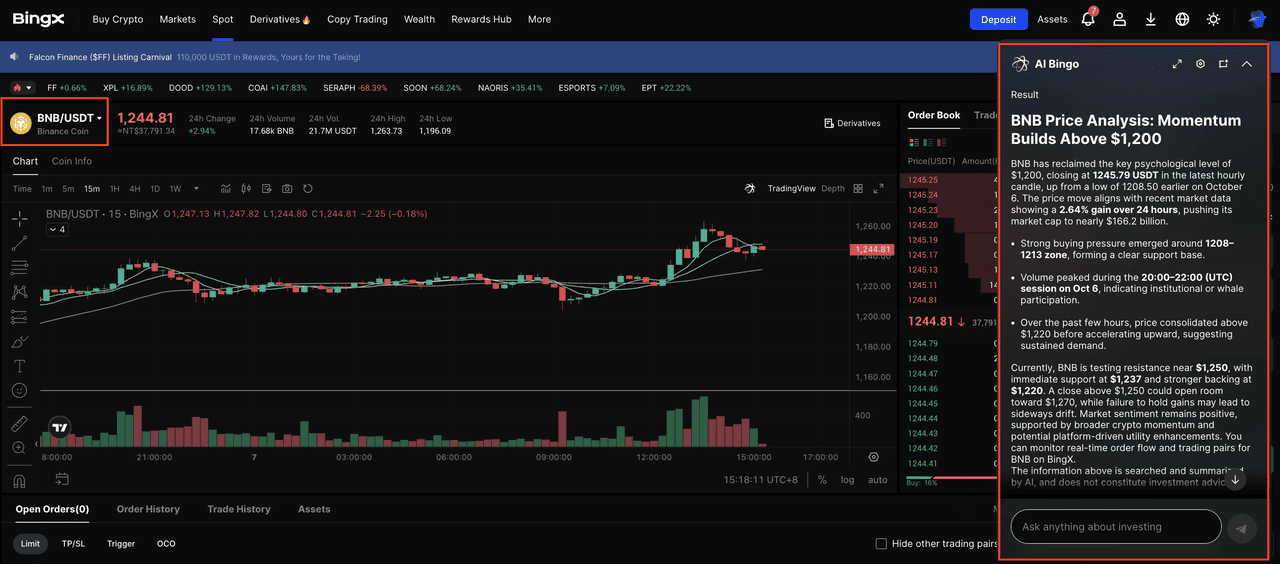This screenshot has height=564, width=1280.
Task: Open the Order History tab
Action: click(x=148, y=509)
